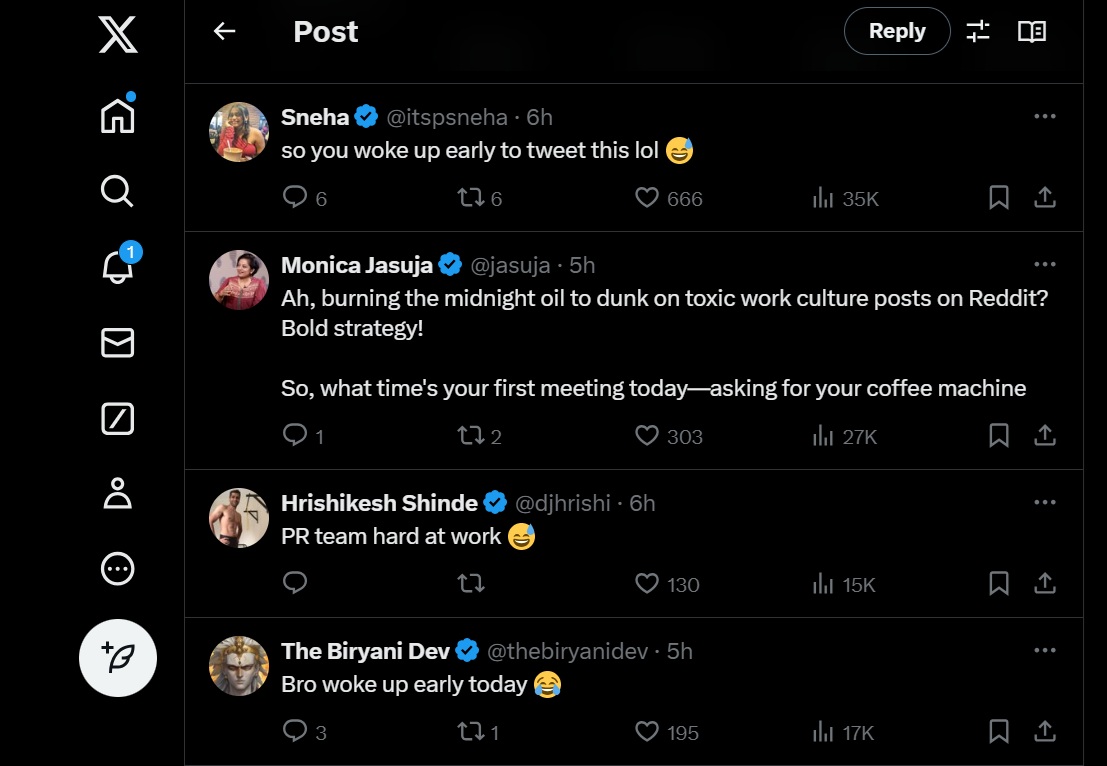Open more options on Hrishikesh Shinde's reply
This screenshot has width=1107, height=766.
(1045, 503)
